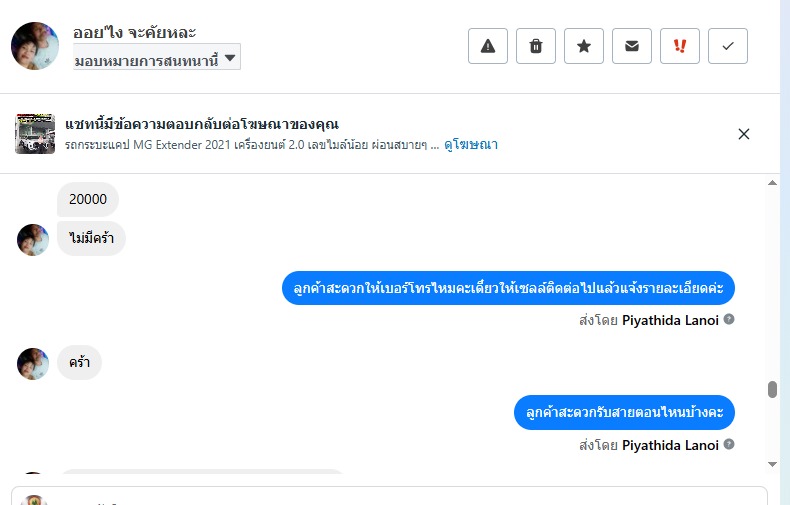Click info icon beside last Piyathida Lanoi

pyautogui.click(x=729, y=444)
